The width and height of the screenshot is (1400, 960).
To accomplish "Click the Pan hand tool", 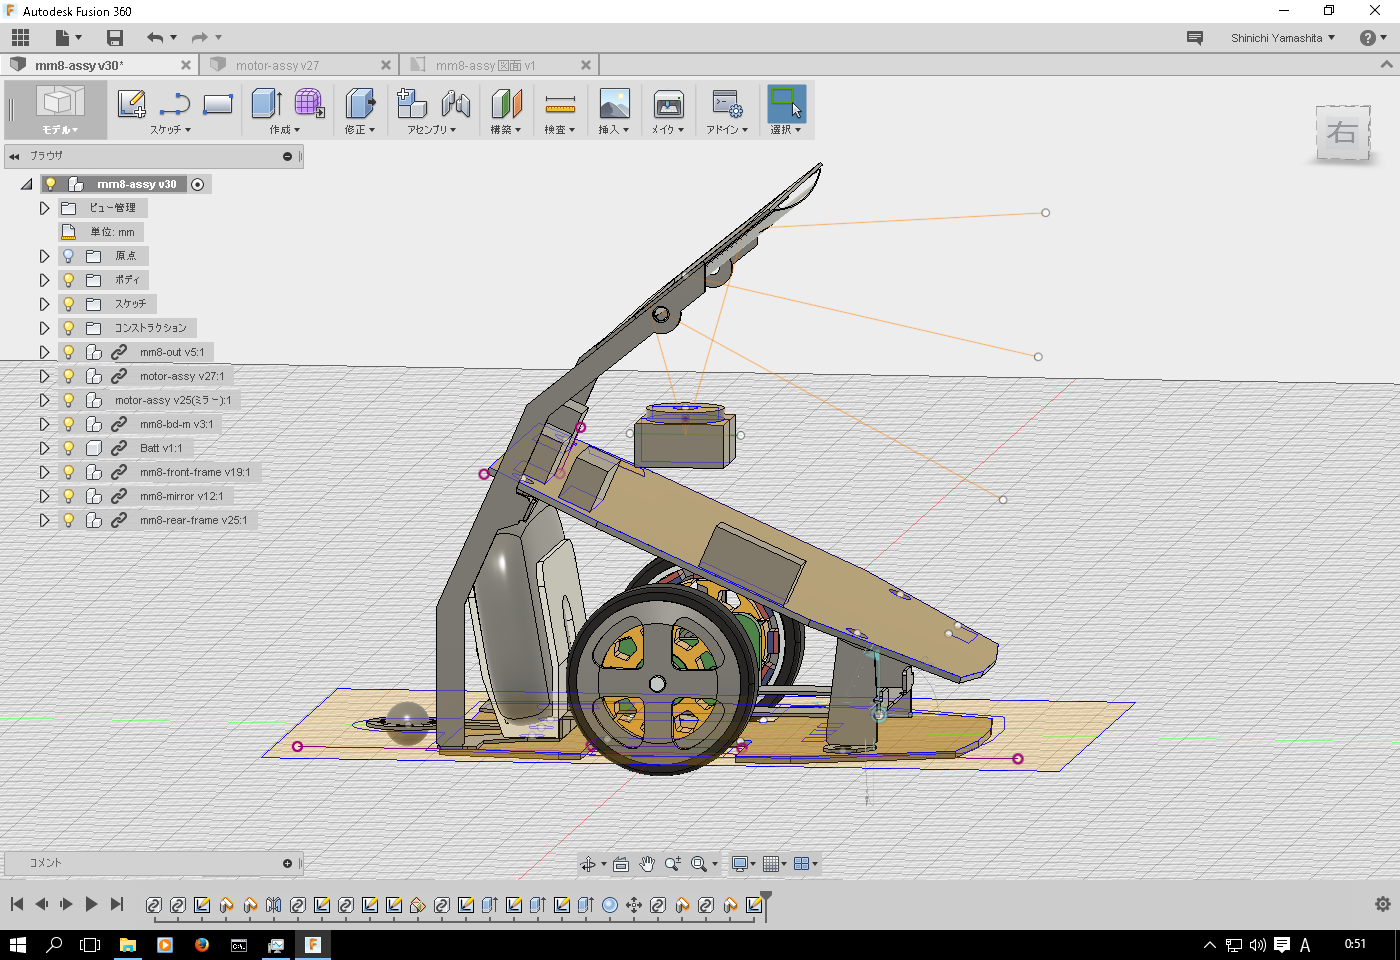I will [647, 864].
